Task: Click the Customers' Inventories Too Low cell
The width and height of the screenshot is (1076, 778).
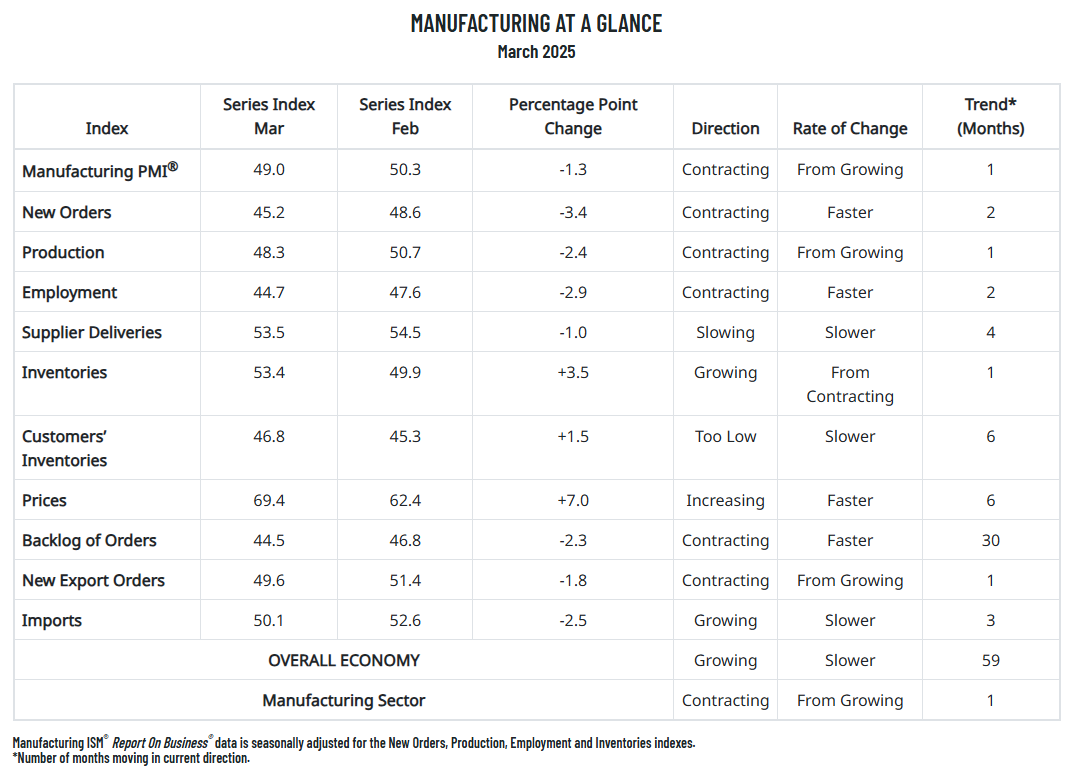Action: (x=725, y=436)
